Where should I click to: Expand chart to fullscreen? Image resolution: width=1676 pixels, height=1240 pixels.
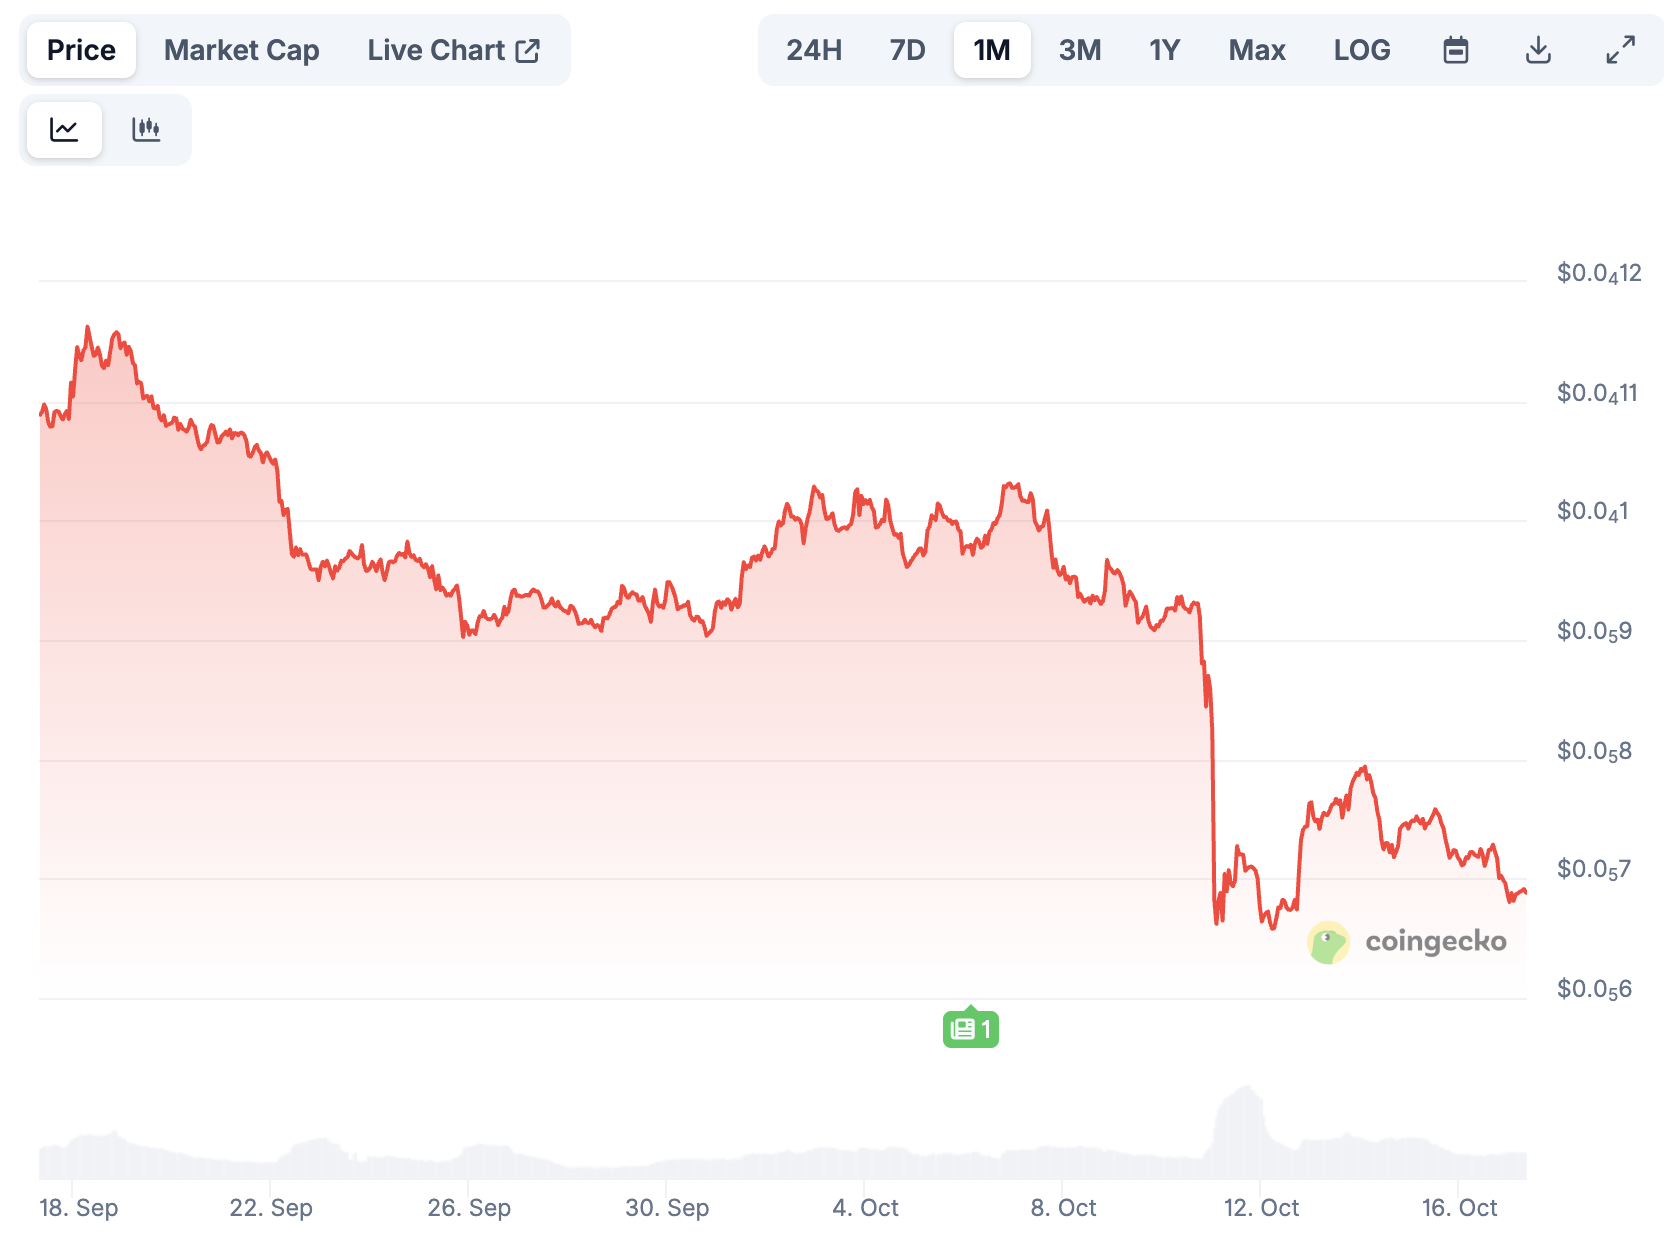point(1620,50)
